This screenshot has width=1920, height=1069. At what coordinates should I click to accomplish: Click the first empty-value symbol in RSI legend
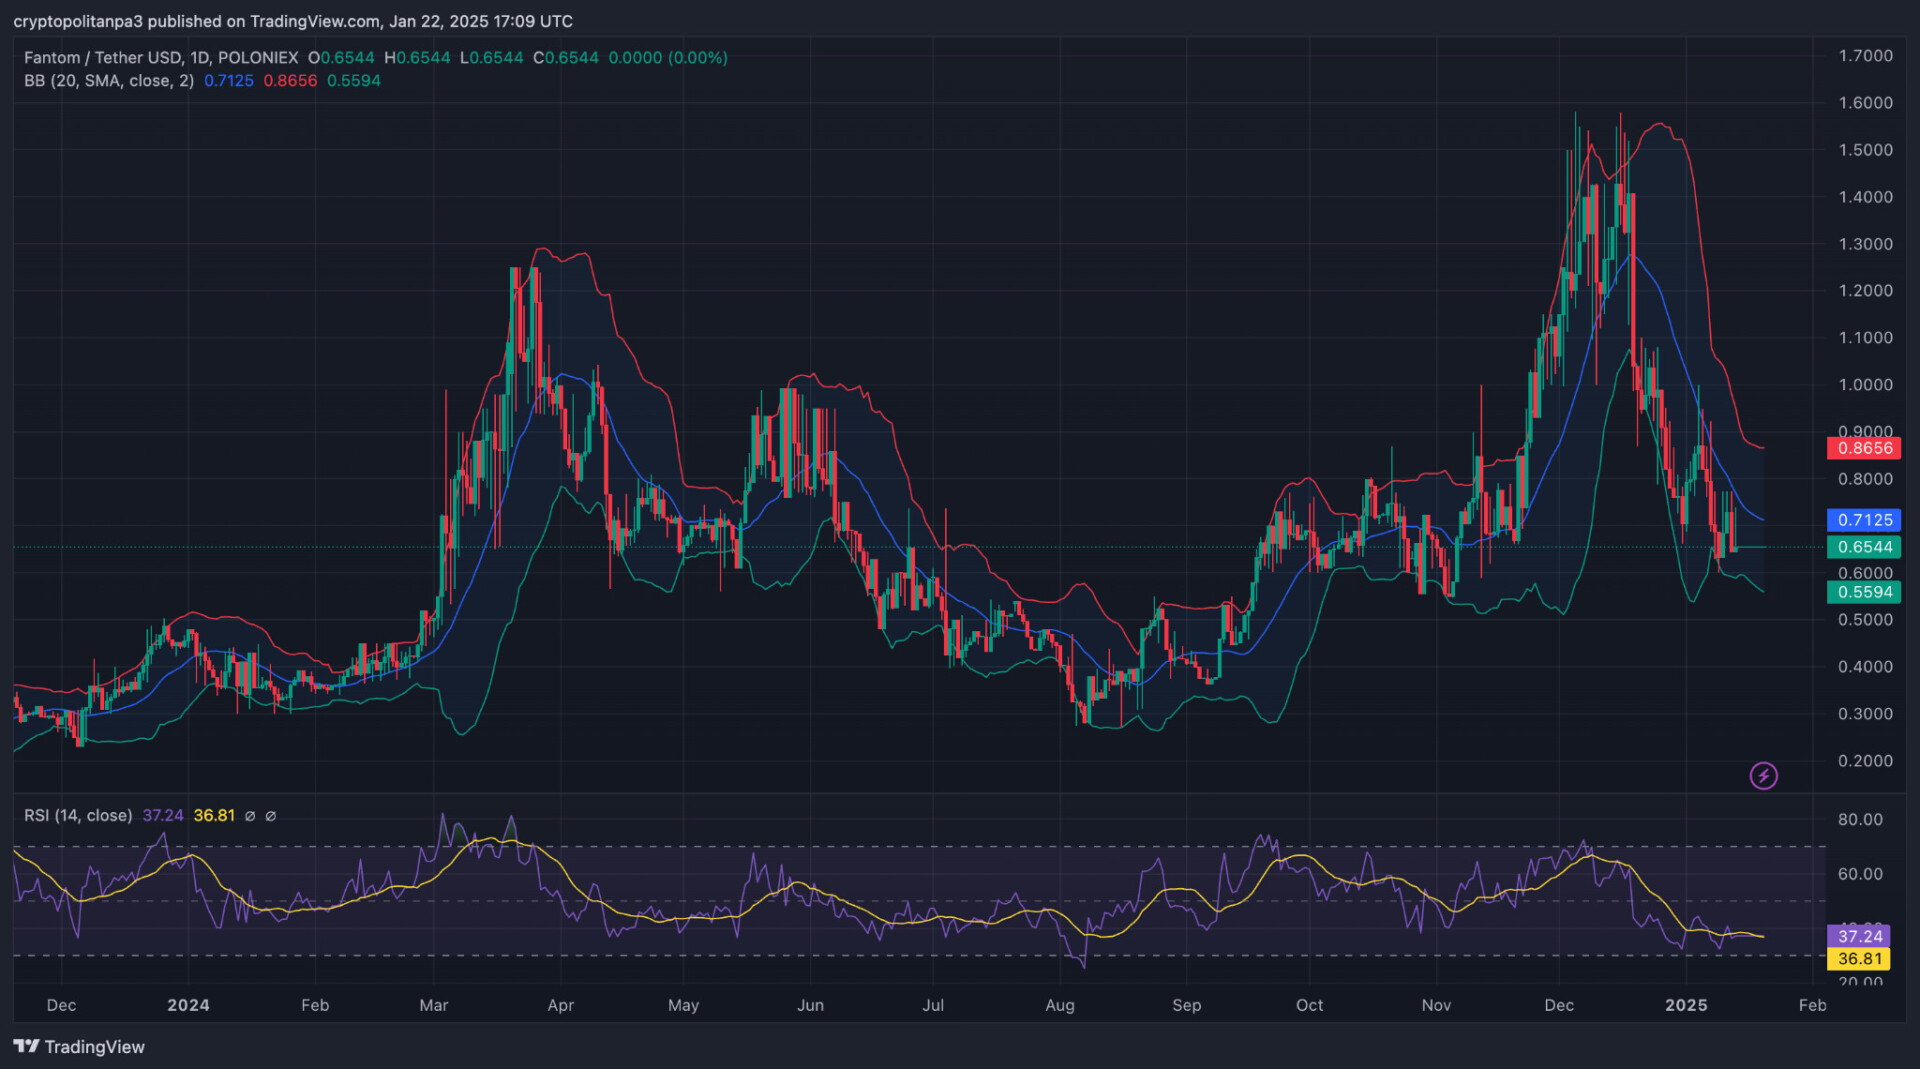point(250,816)
